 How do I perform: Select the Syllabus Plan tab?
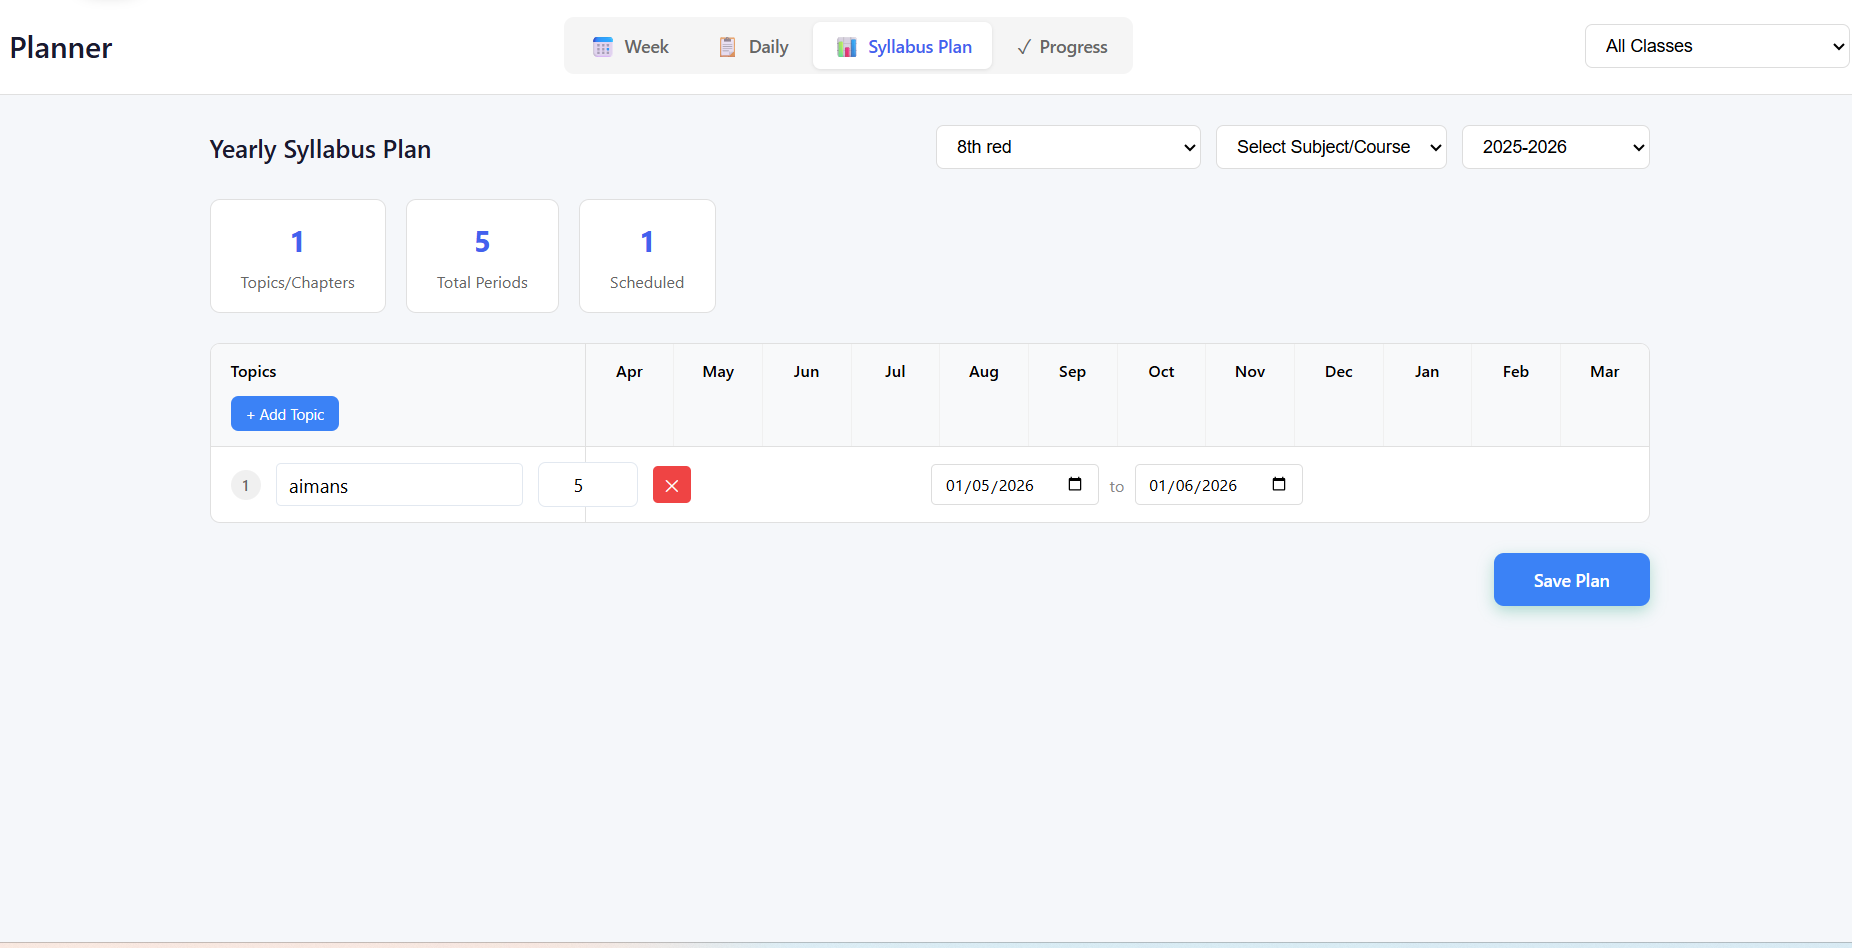[x=903, y=46]
